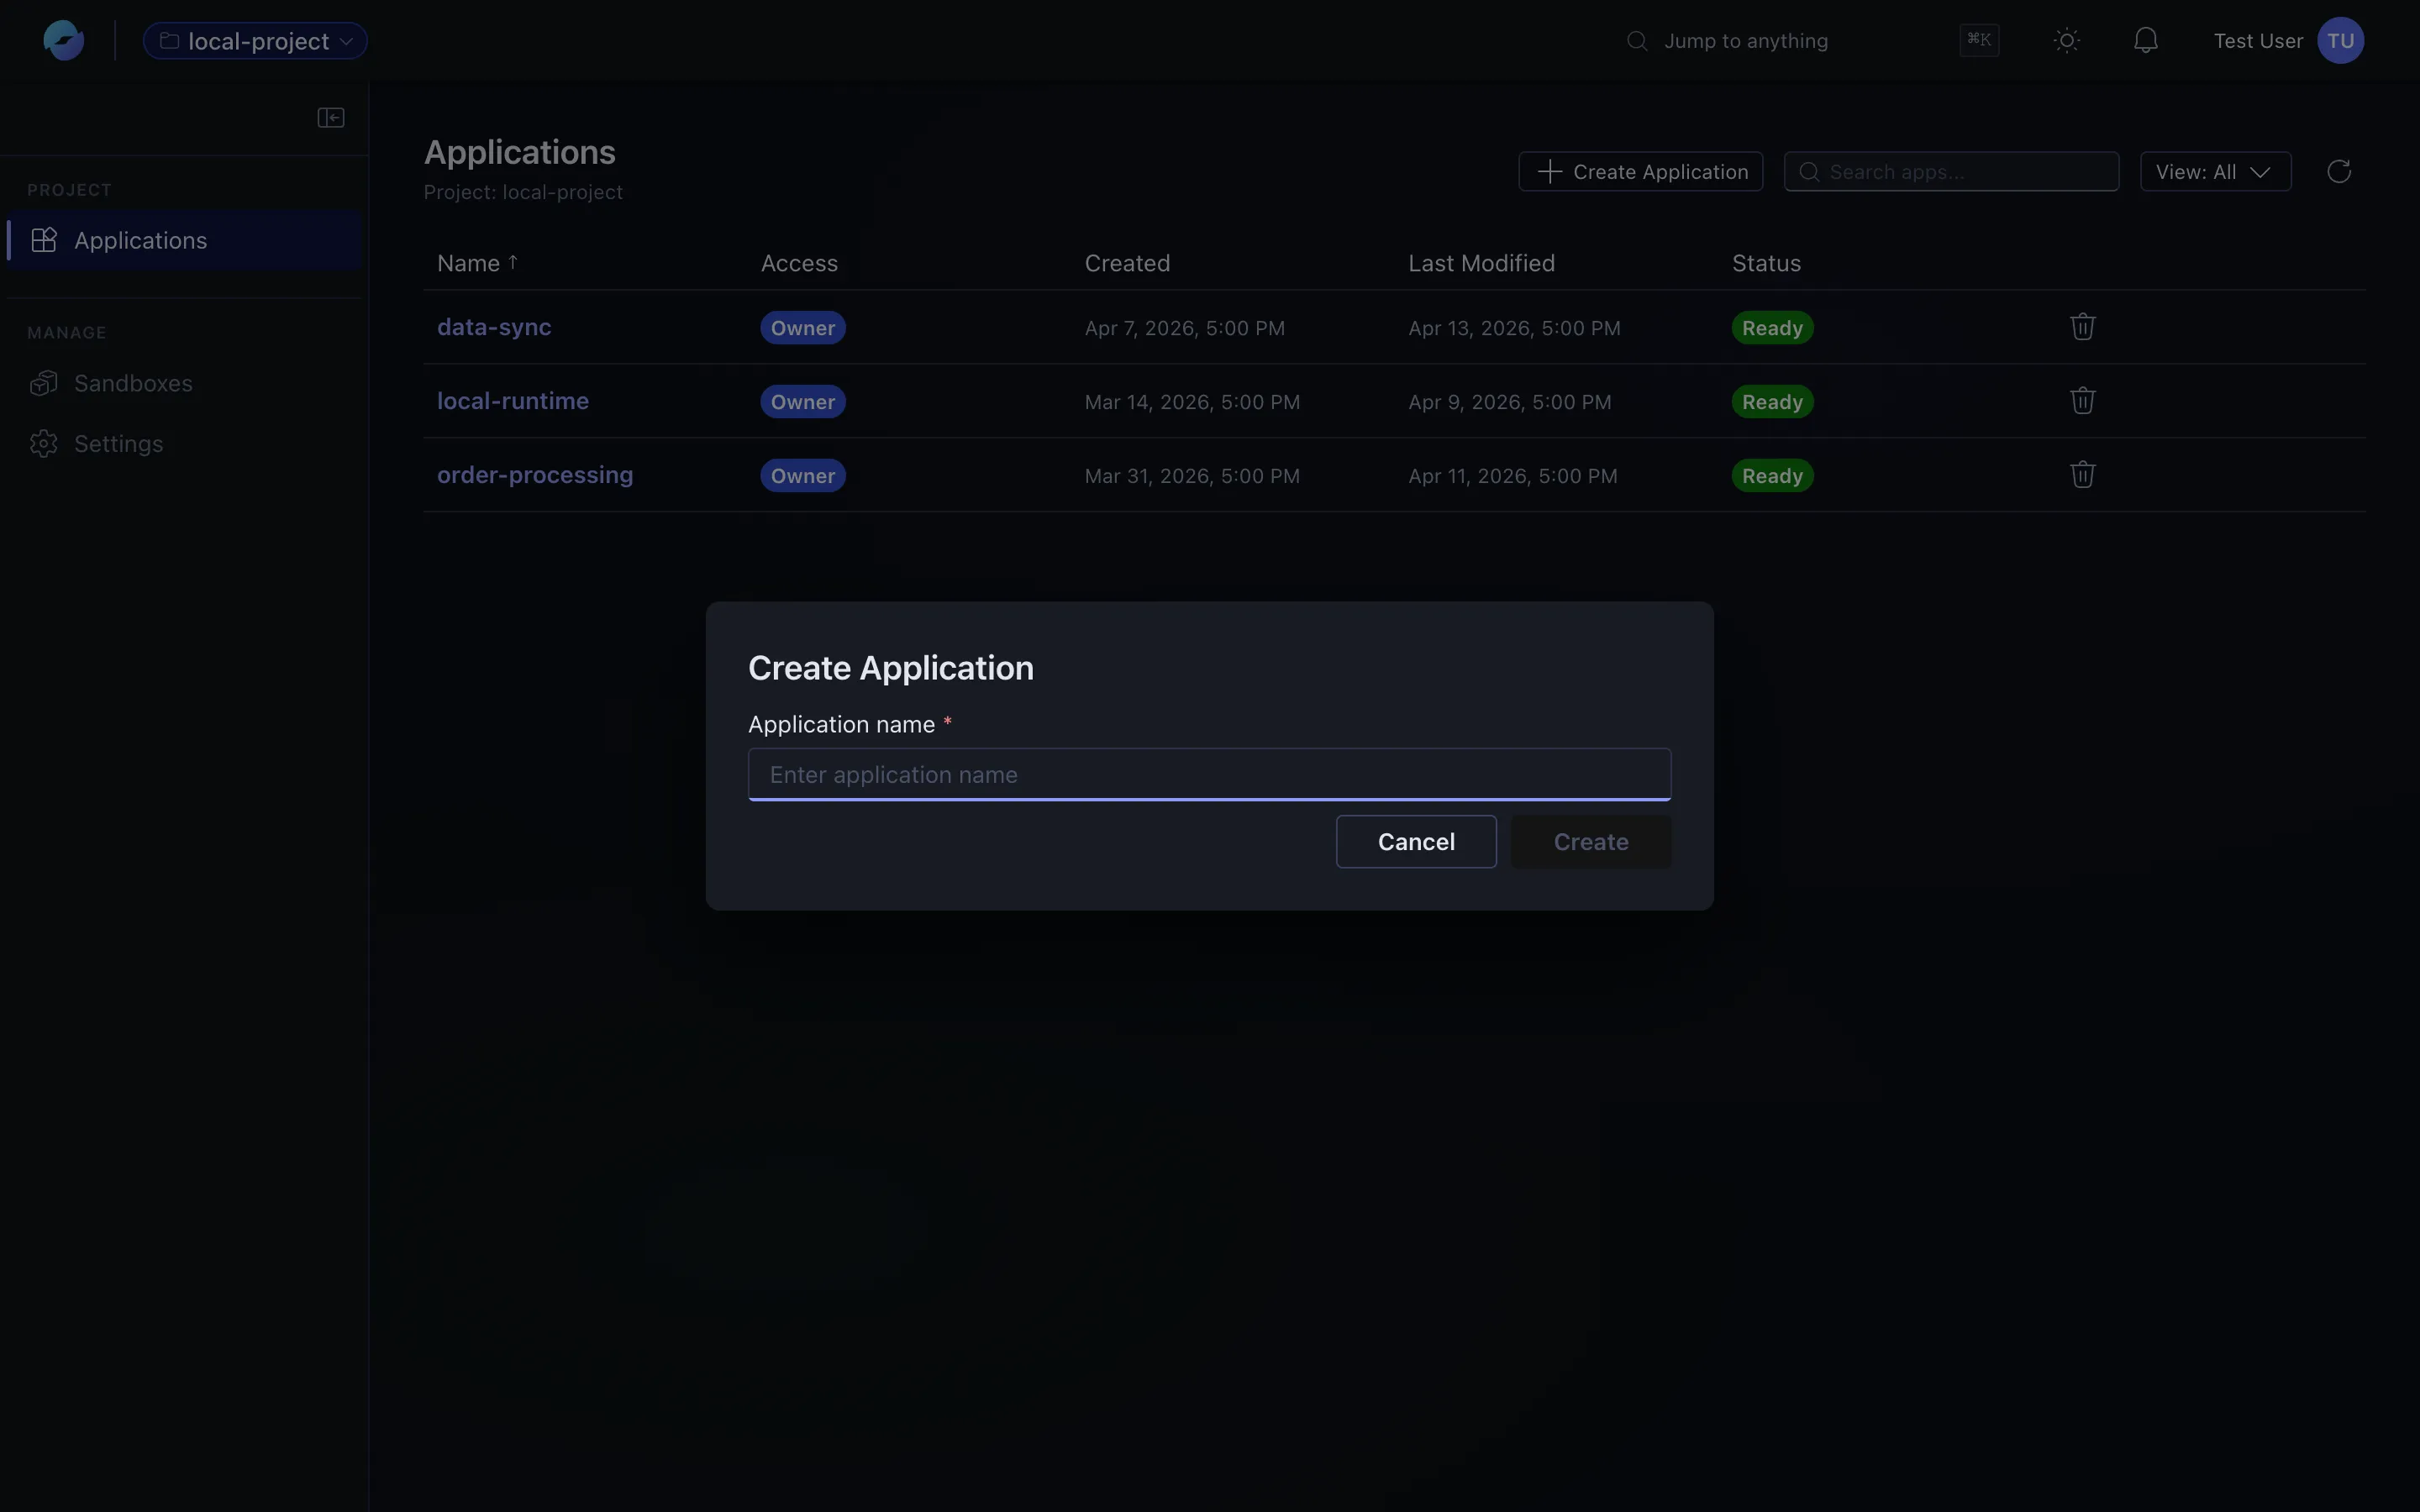
Task: Click the Sandboxes cube icon
Action: click(43, 383)
